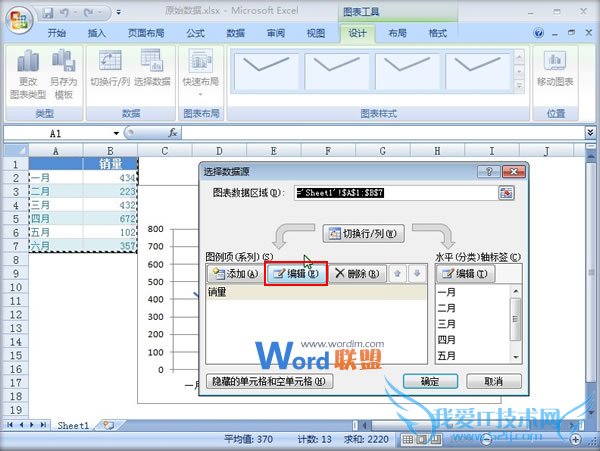This screenshot has width=600, height=451.
Task: Open hidden and empty cells options
Action: point(269,382)
